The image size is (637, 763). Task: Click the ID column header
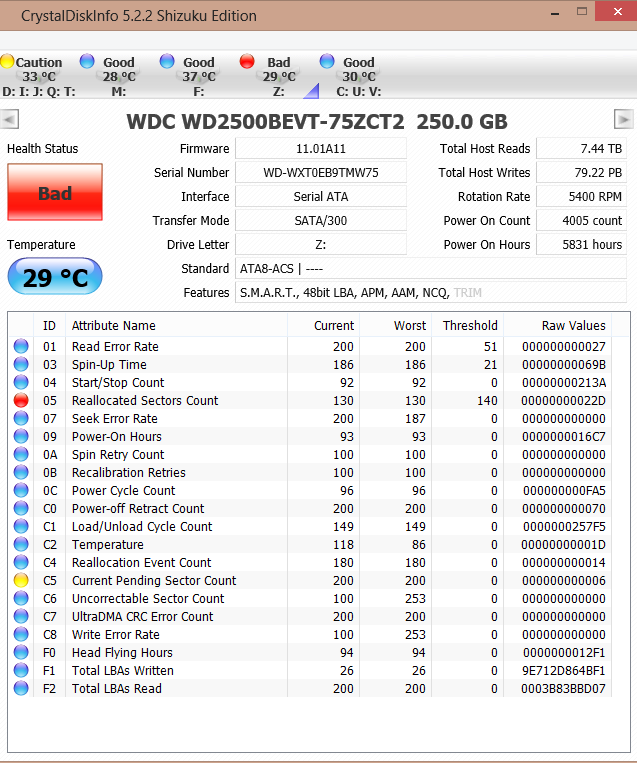click(x=49, y=325)
